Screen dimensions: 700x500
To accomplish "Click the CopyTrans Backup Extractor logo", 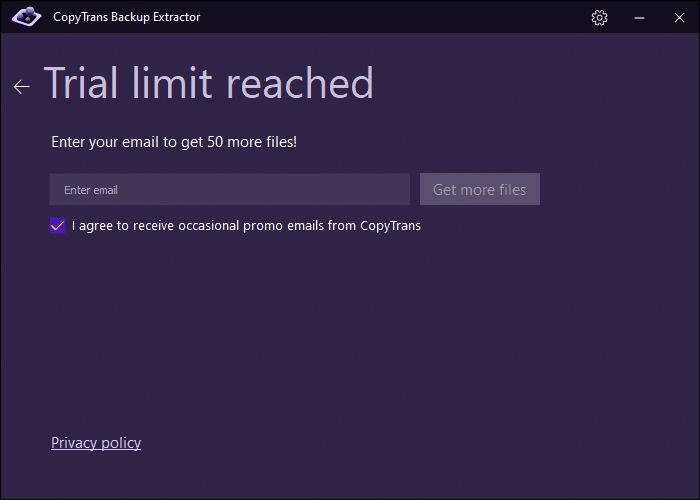I will [26, 17].
